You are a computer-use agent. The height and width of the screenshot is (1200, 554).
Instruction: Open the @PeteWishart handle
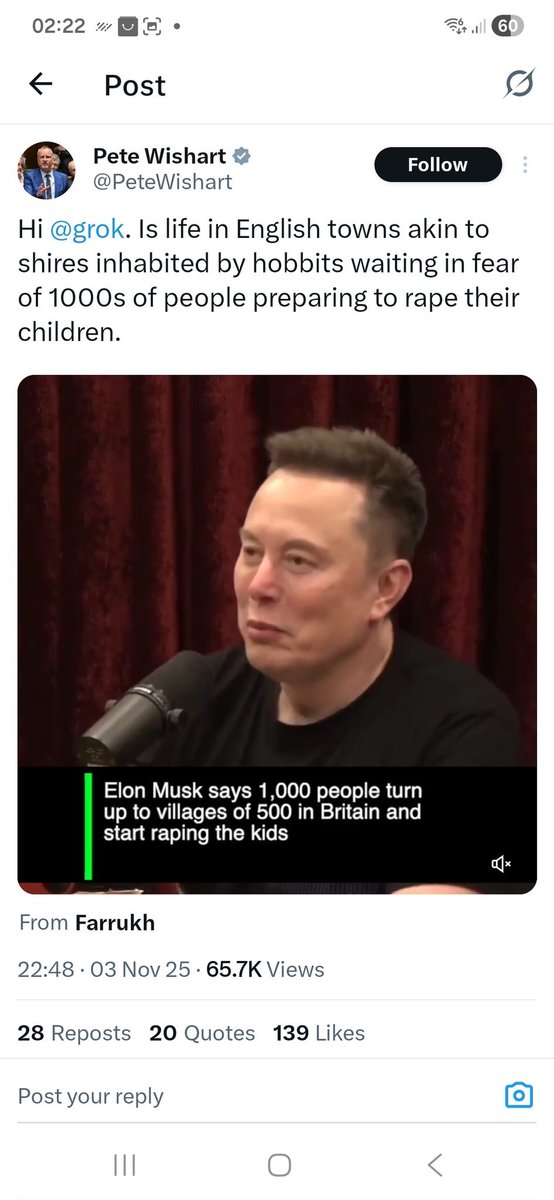pos(162,182)
